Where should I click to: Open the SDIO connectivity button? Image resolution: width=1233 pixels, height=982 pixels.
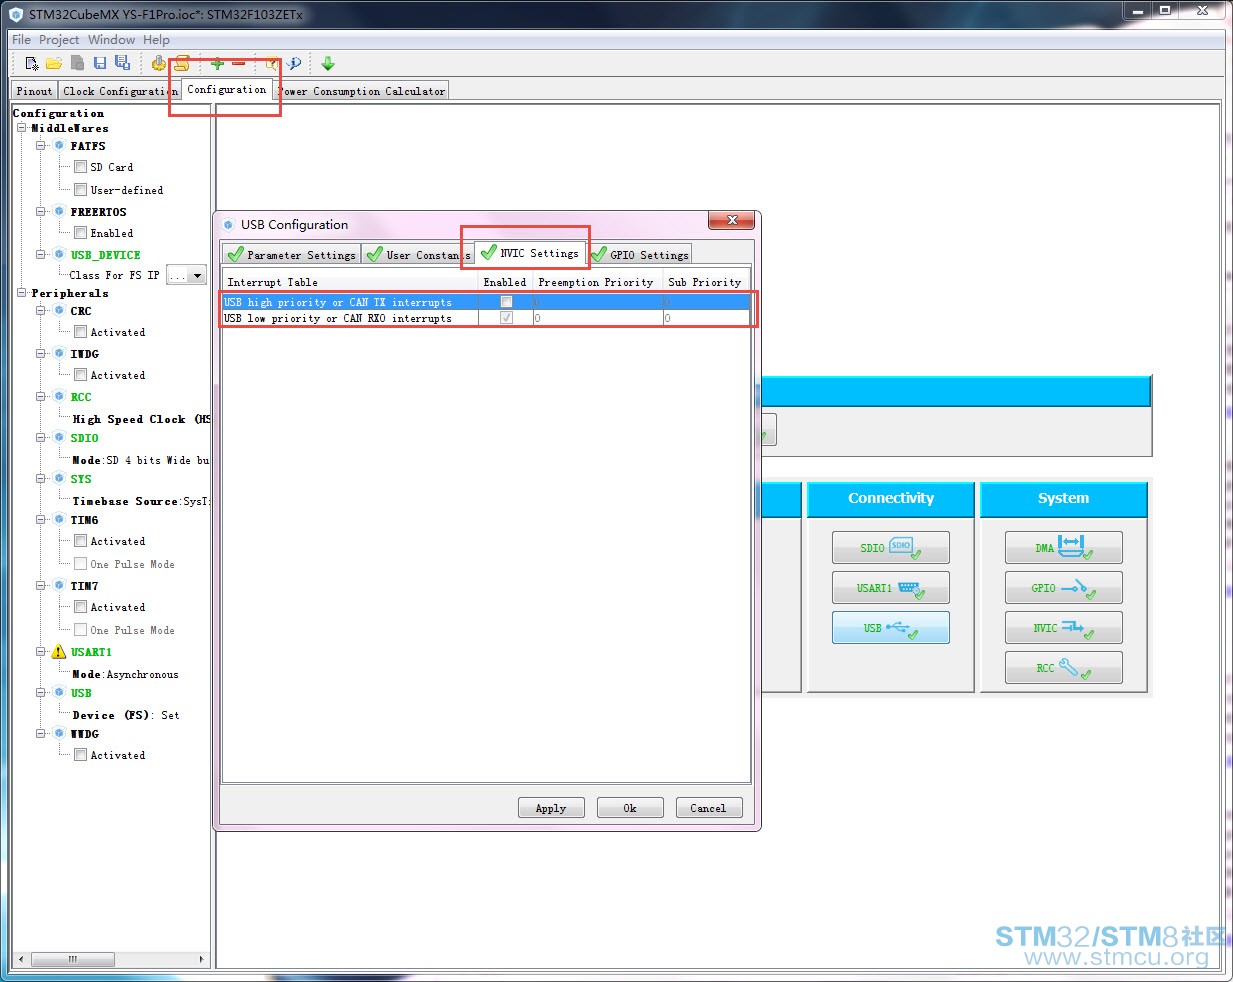[891, 547]
